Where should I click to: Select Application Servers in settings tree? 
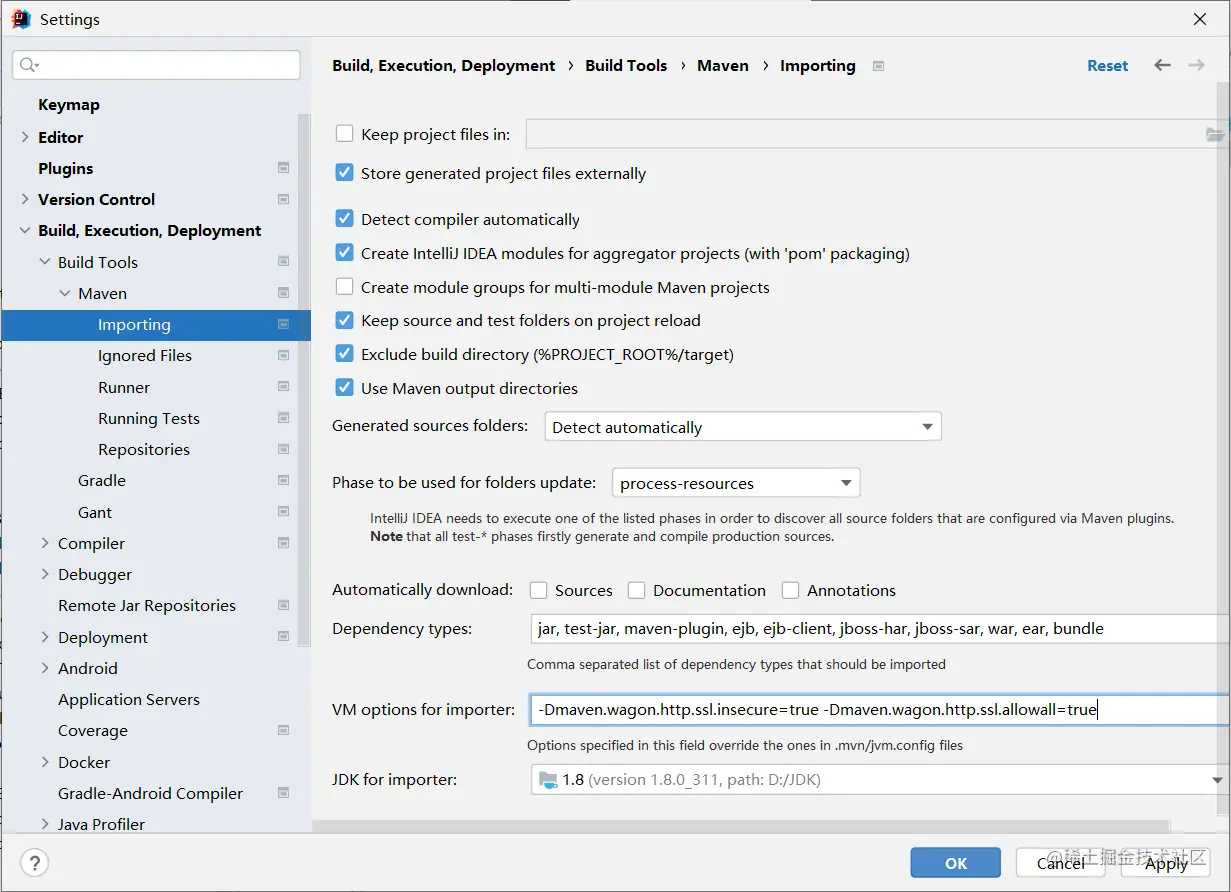[129, 699]
